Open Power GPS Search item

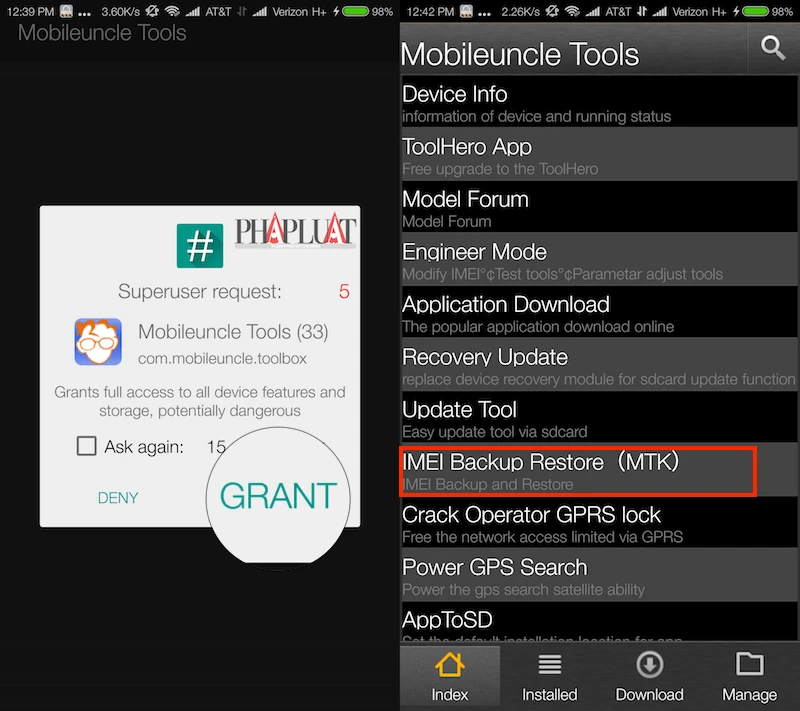(x=598, y=577)
